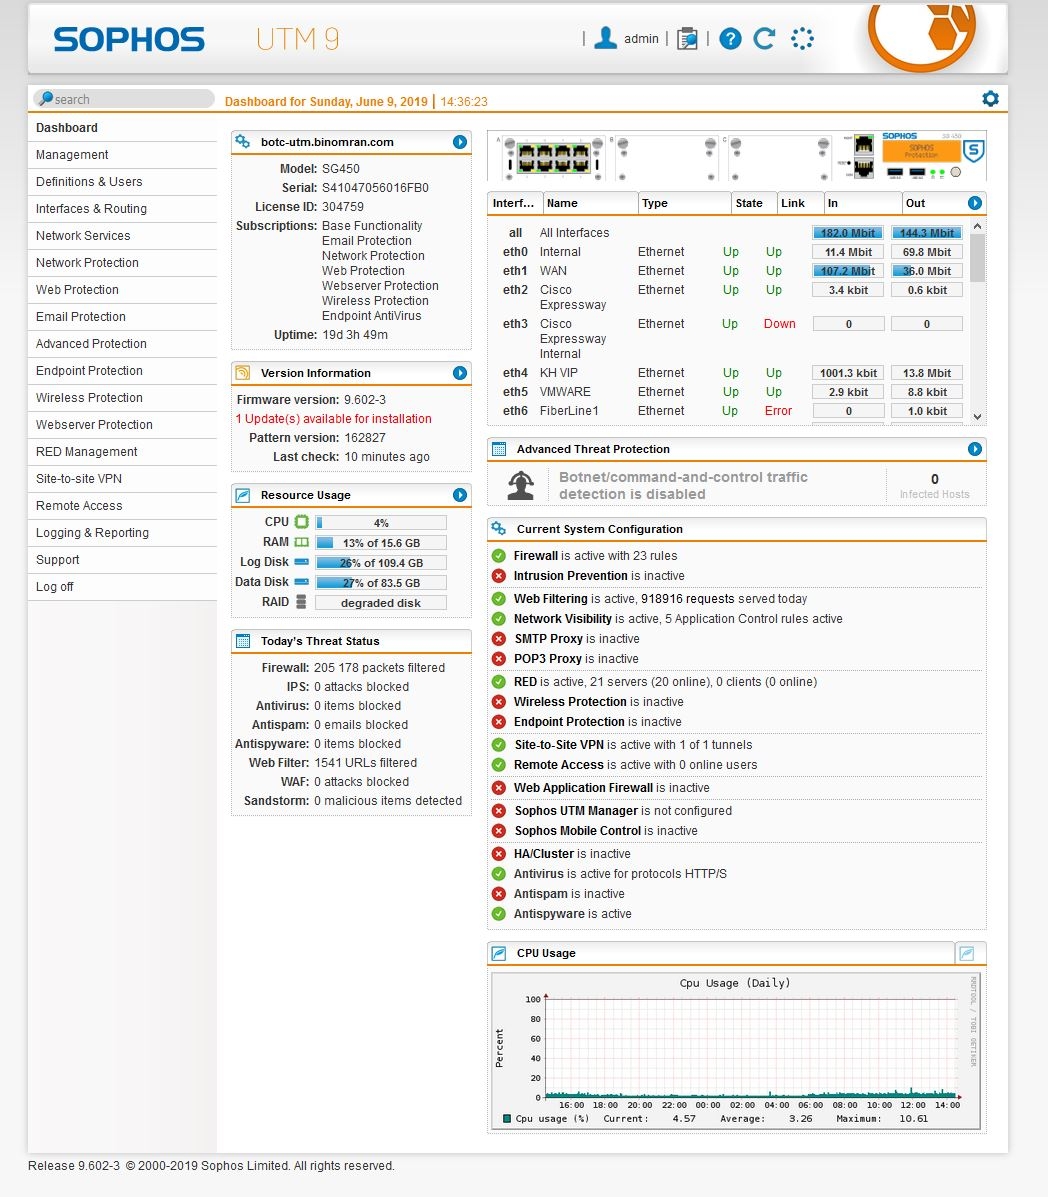Expand the Resource Usage panel arrow
1048x1197 pixels.
click(x=460, y=495)
